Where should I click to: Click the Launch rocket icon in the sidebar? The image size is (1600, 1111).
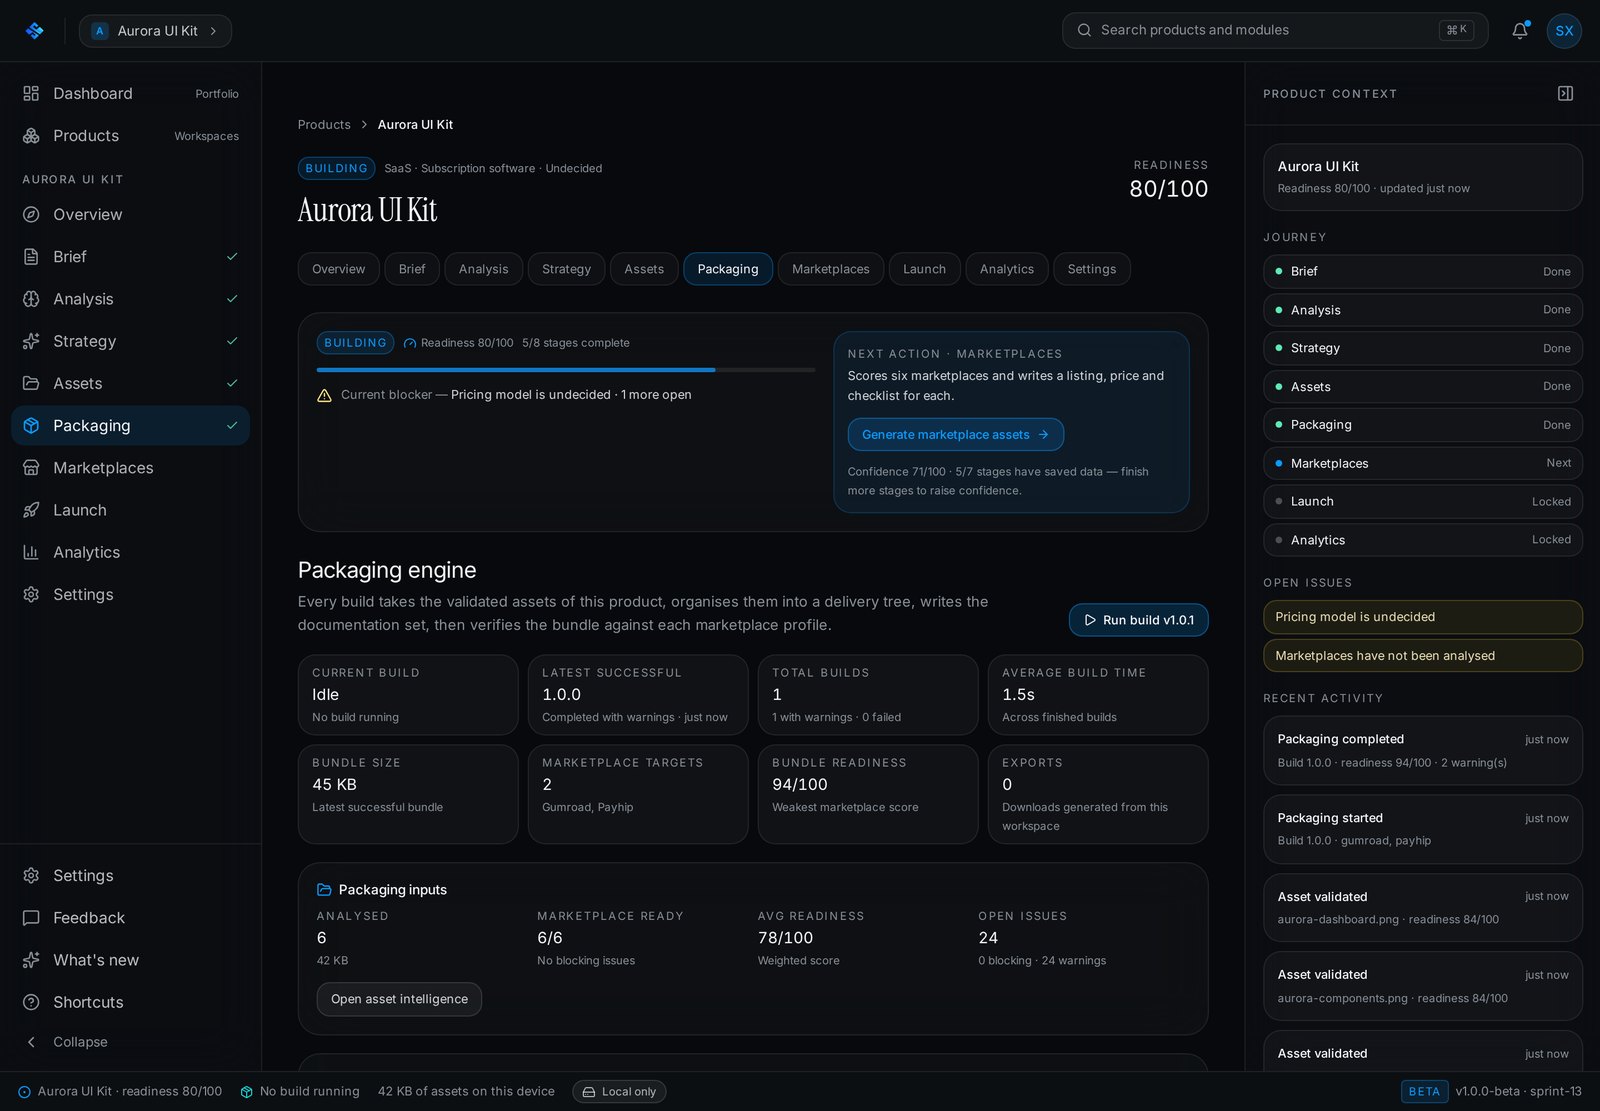pyautogui.click(x=31, y=510)
